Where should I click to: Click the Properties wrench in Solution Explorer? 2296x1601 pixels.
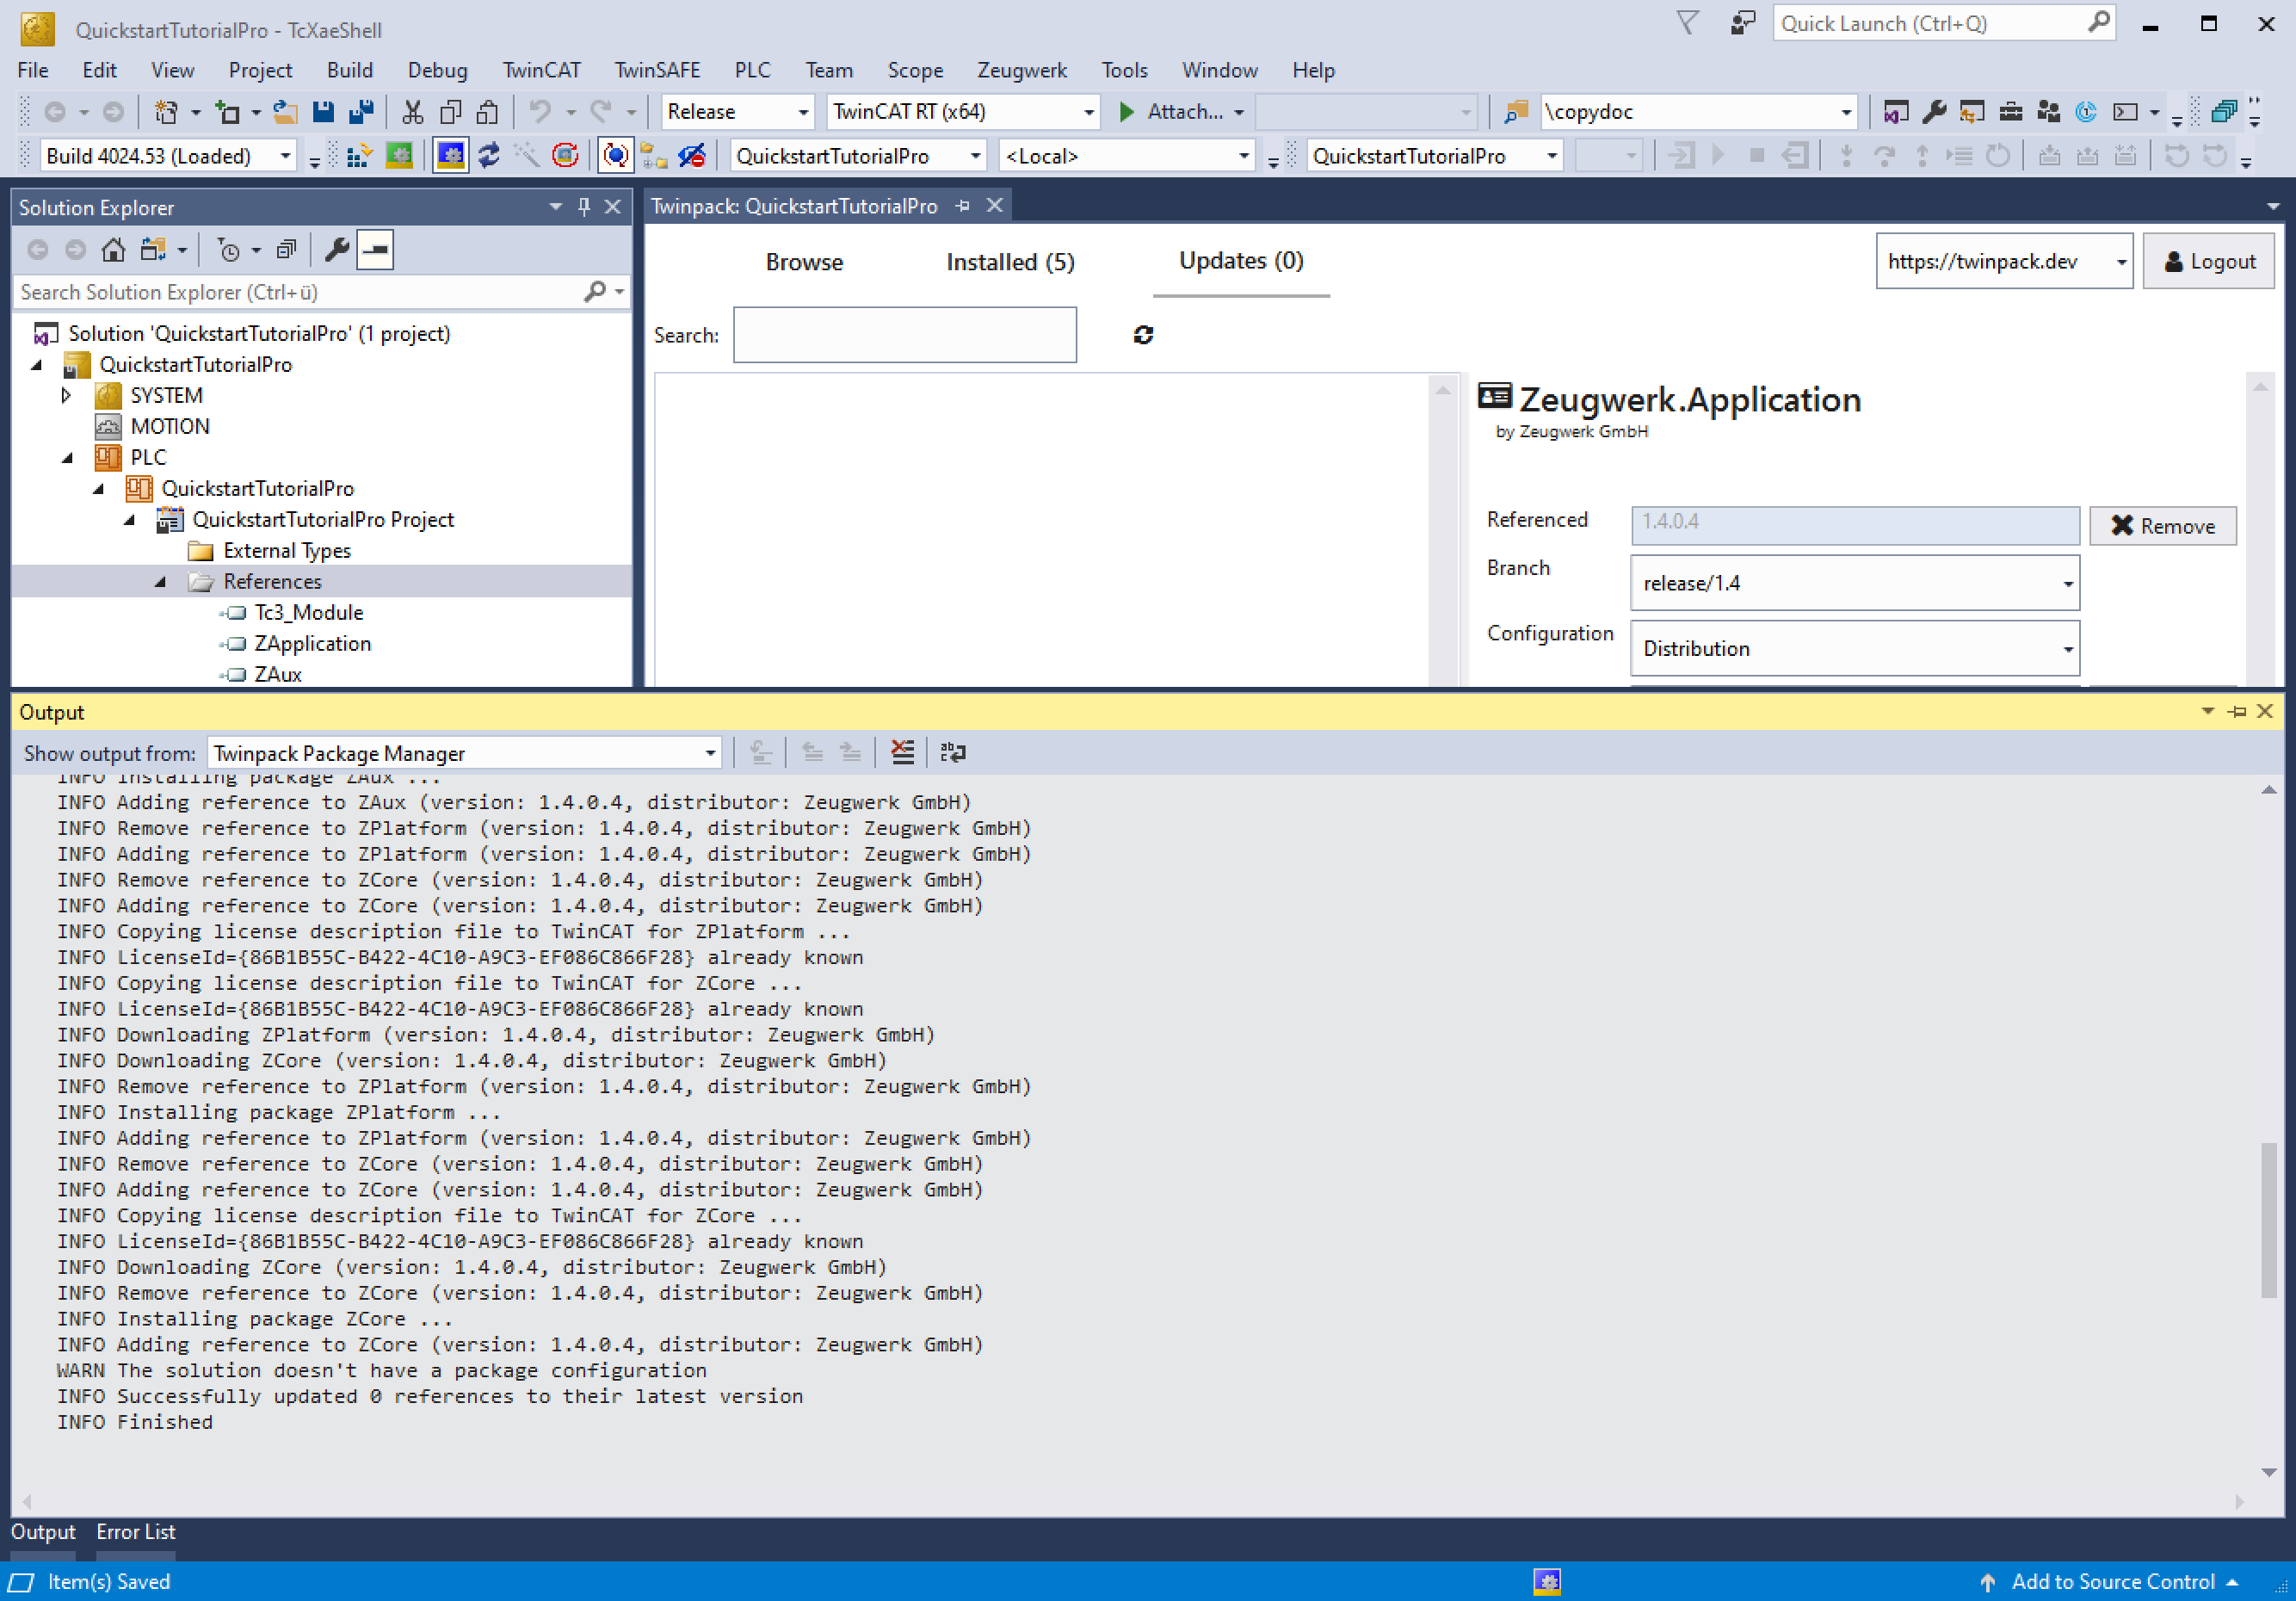337,250
